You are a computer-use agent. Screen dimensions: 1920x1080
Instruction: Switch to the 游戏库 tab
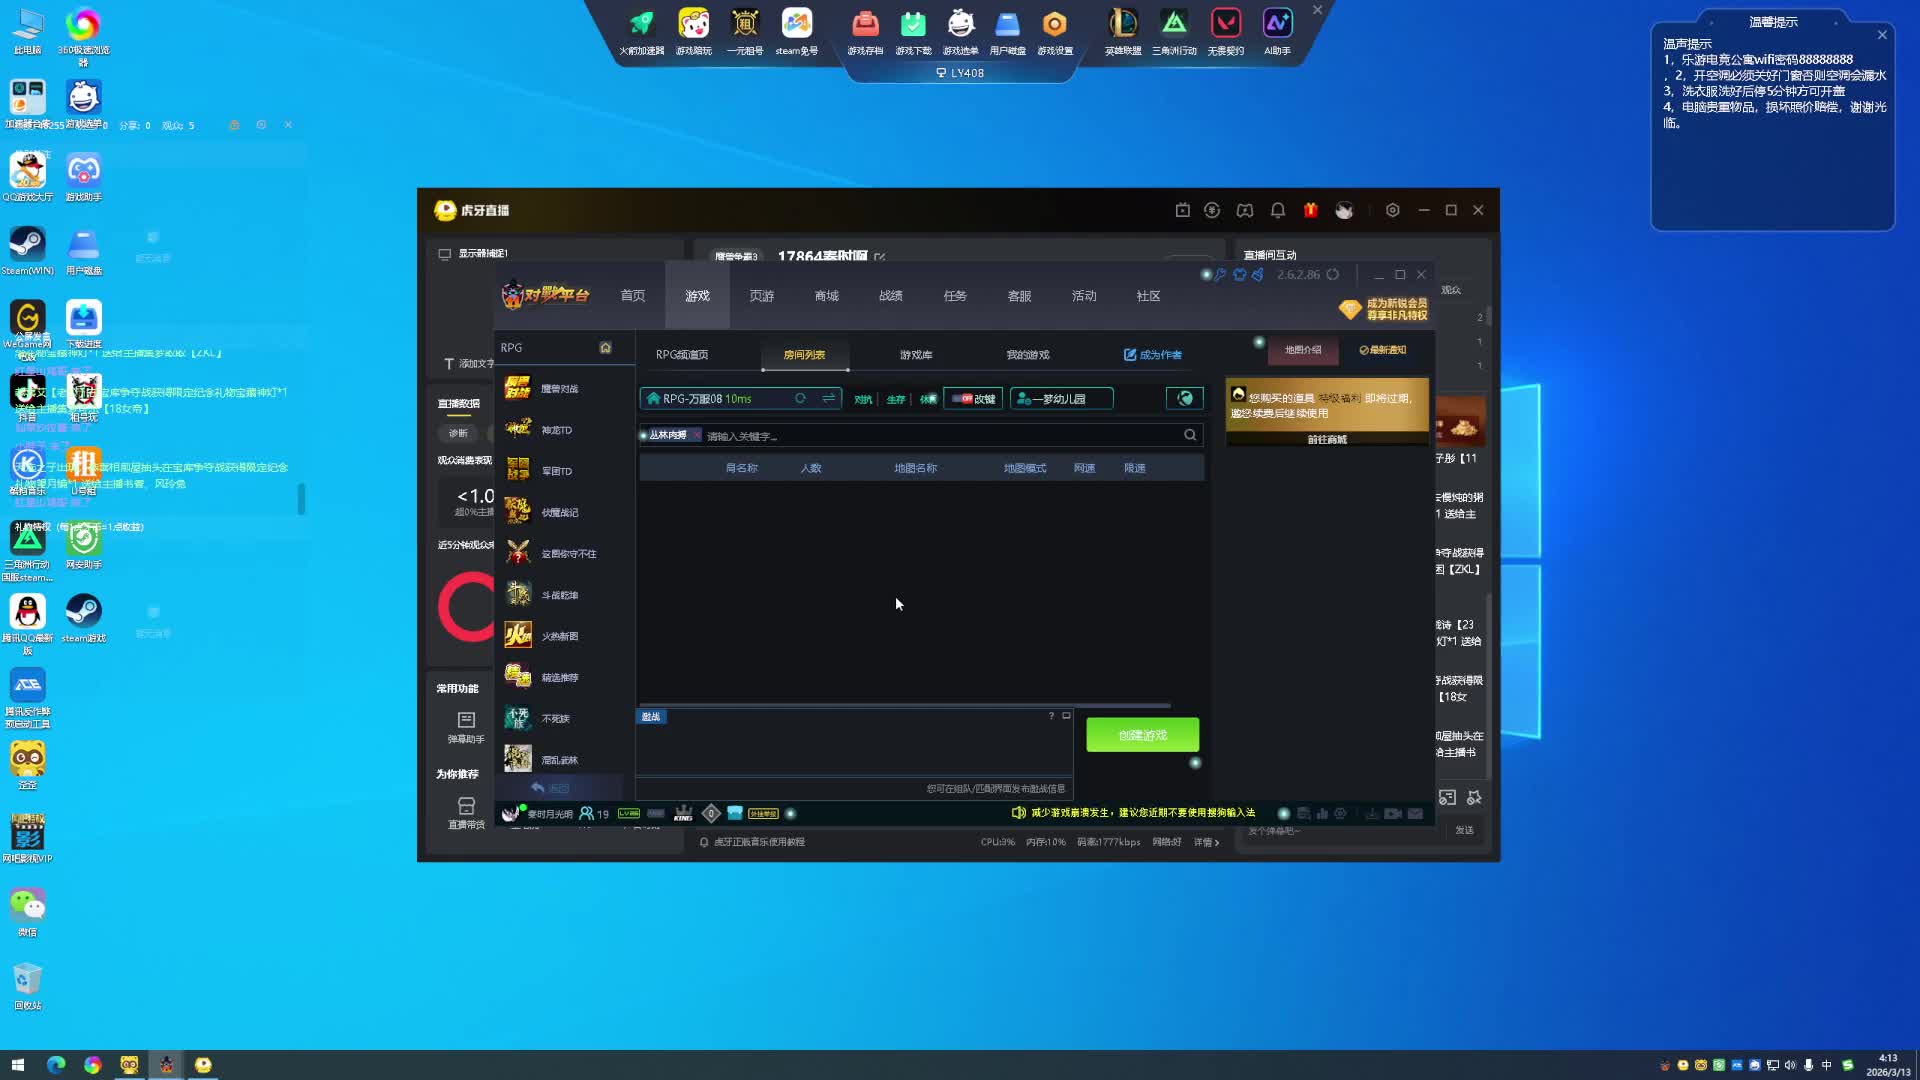(x=916, y=355)
